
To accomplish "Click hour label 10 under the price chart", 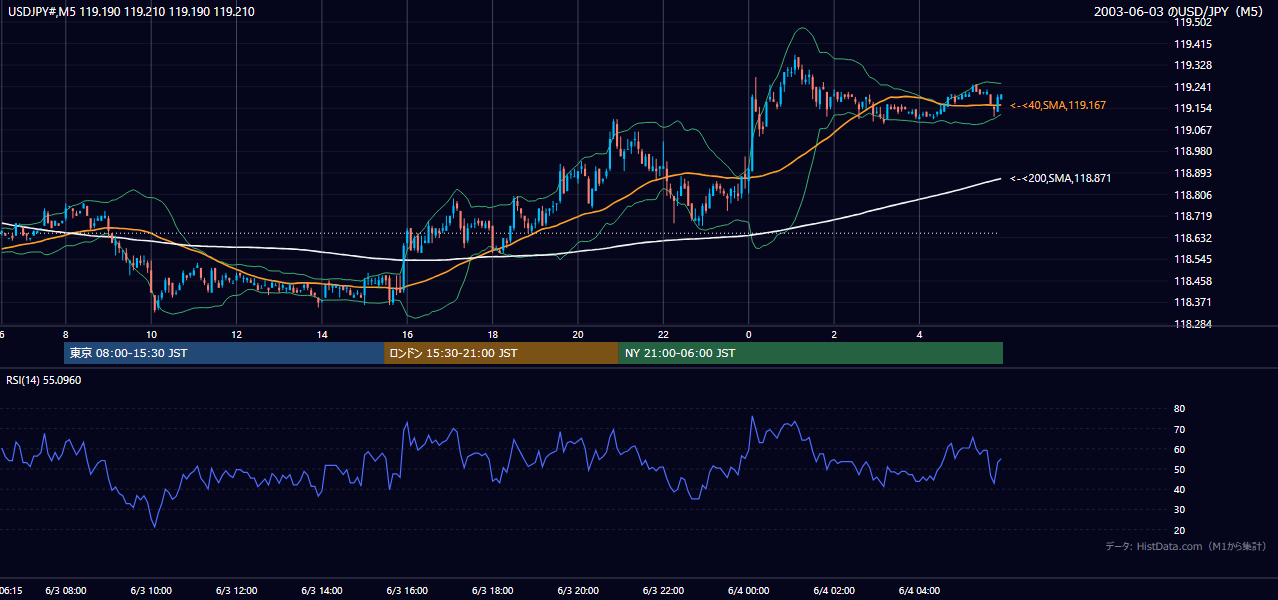I will [151, 334].
